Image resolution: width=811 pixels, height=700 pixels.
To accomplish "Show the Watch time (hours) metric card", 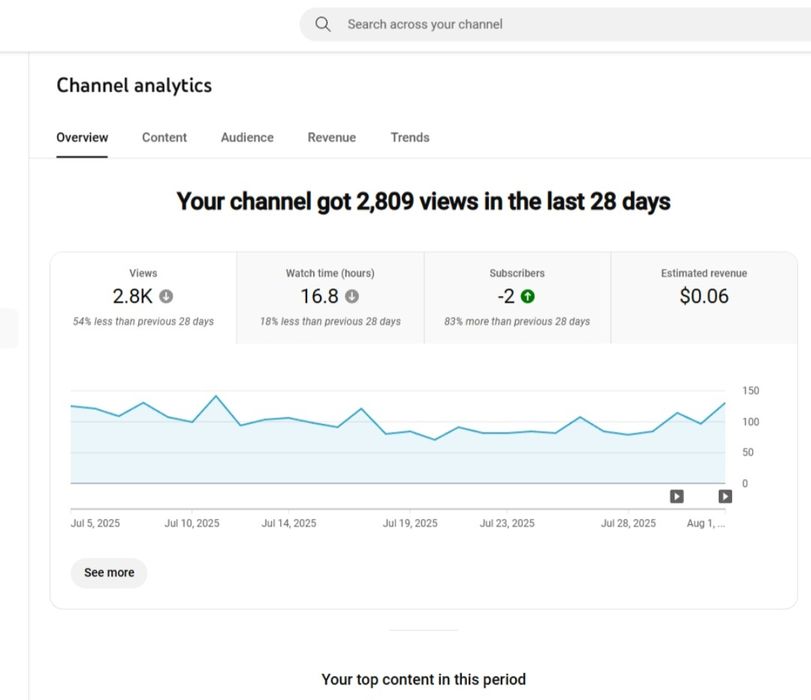I will (x=330, y=297).
